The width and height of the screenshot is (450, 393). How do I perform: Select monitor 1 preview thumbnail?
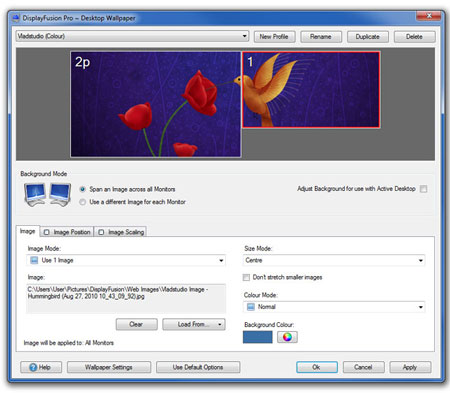click(311, 90)
